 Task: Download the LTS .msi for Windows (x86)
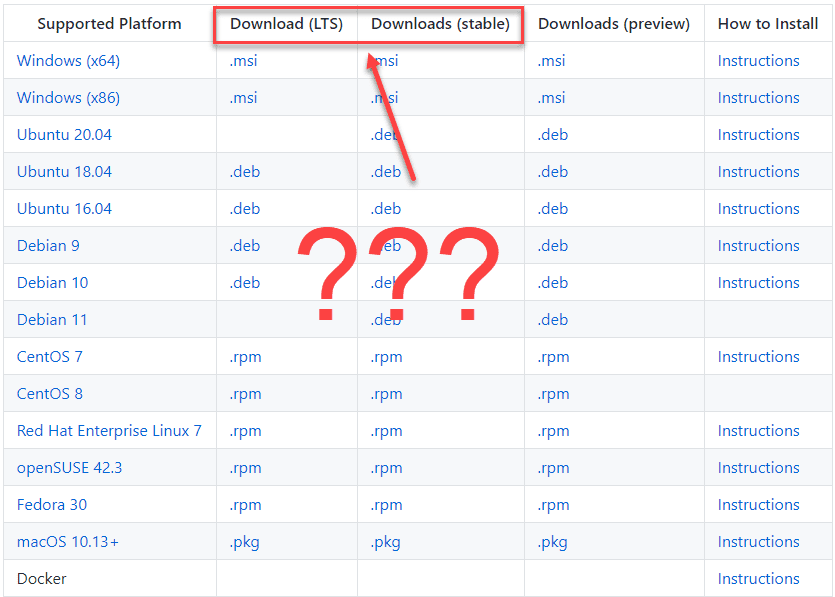point(243,98)
